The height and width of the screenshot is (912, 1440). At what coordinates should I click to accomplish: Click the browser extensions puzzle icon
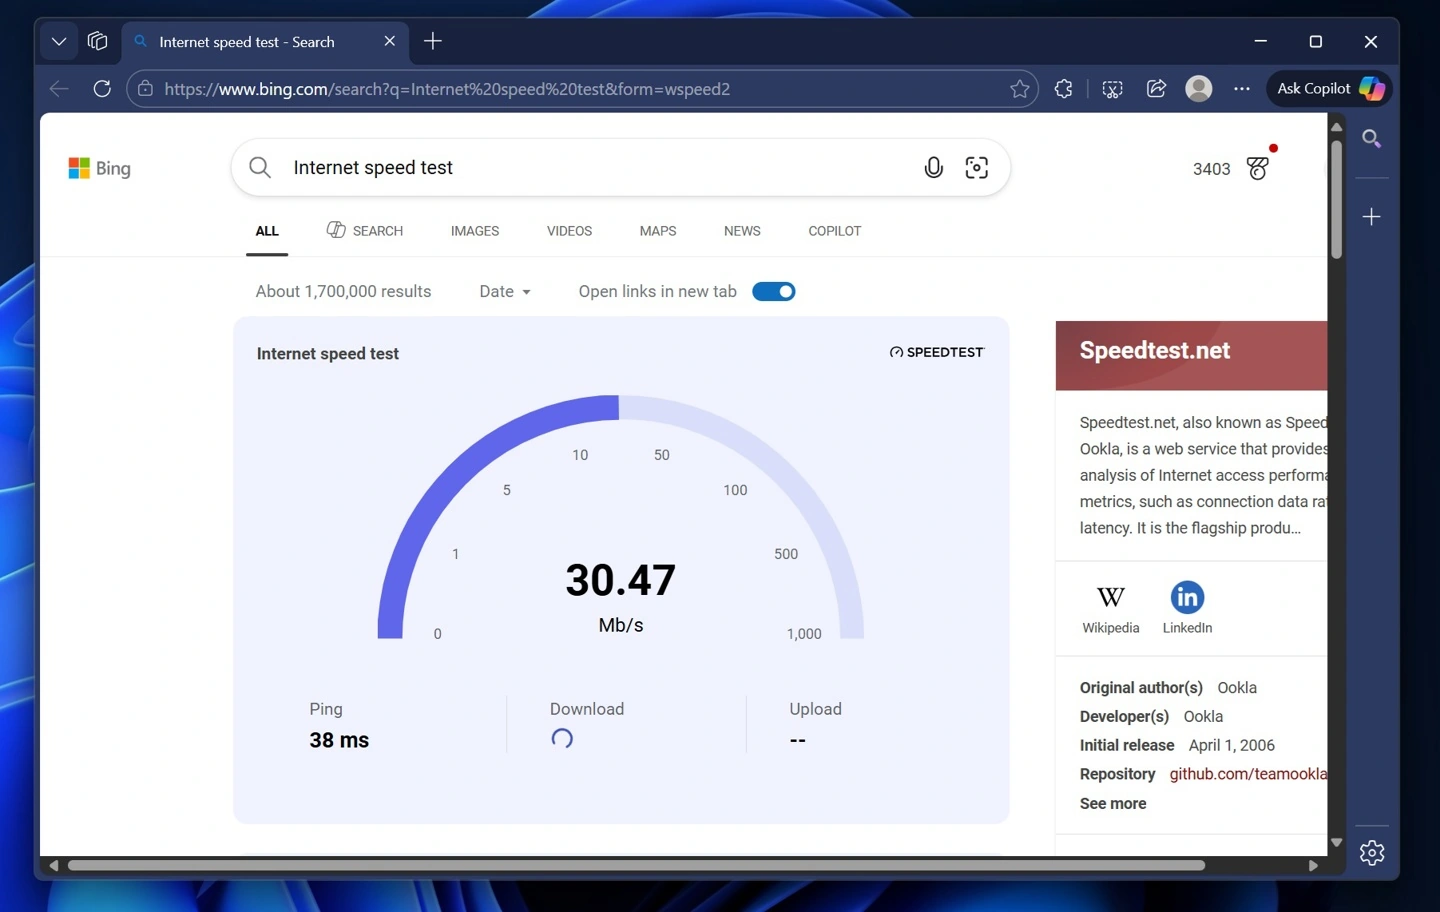[1063, 89]
